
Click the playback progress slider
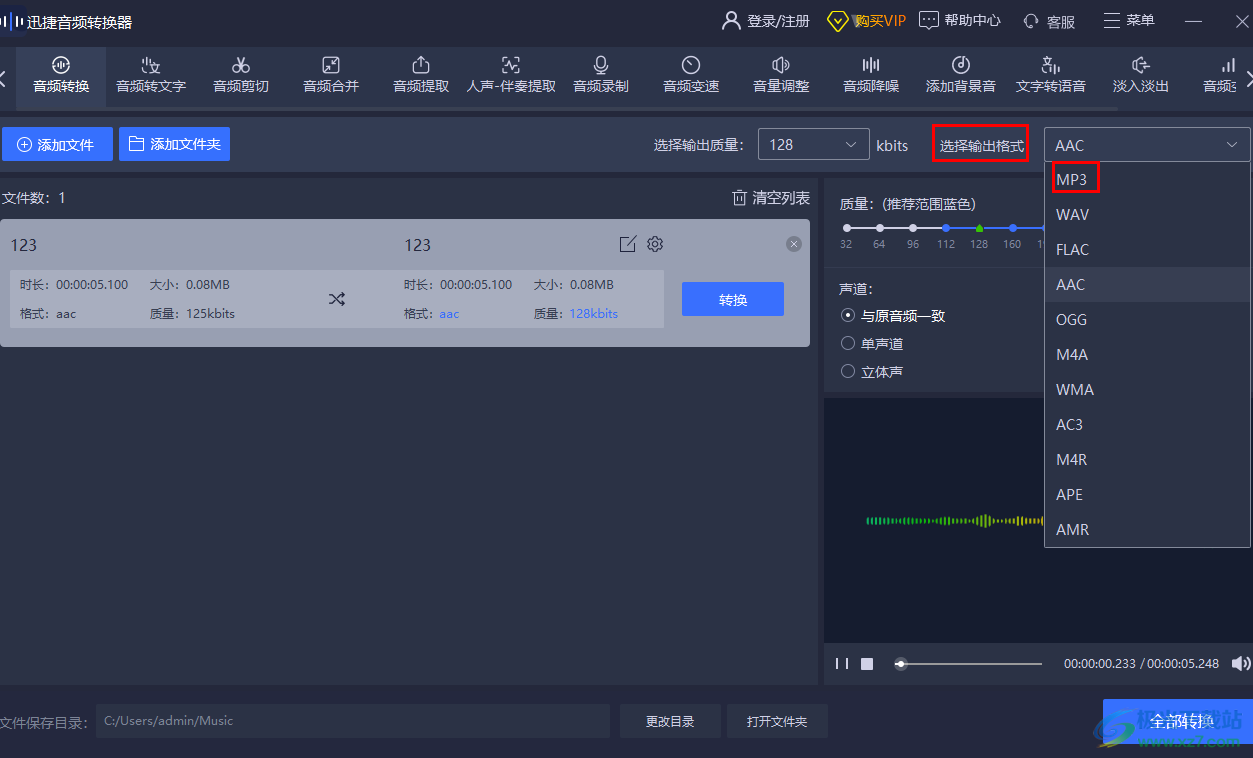968,663
